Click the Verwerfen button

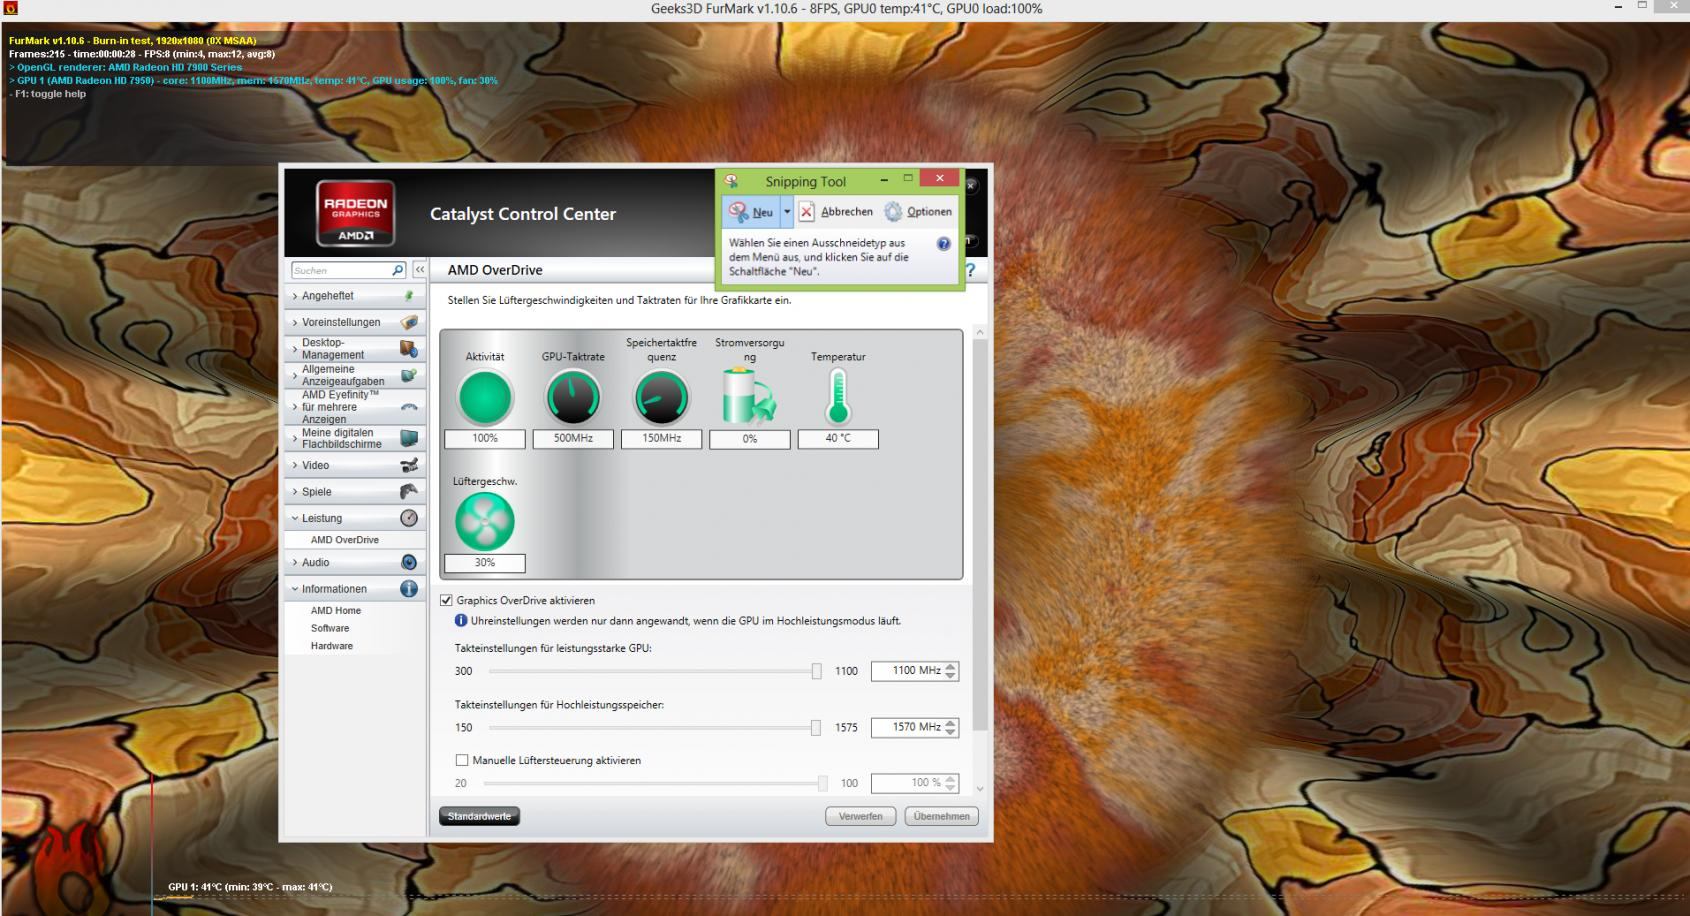(x=861, y=816)
